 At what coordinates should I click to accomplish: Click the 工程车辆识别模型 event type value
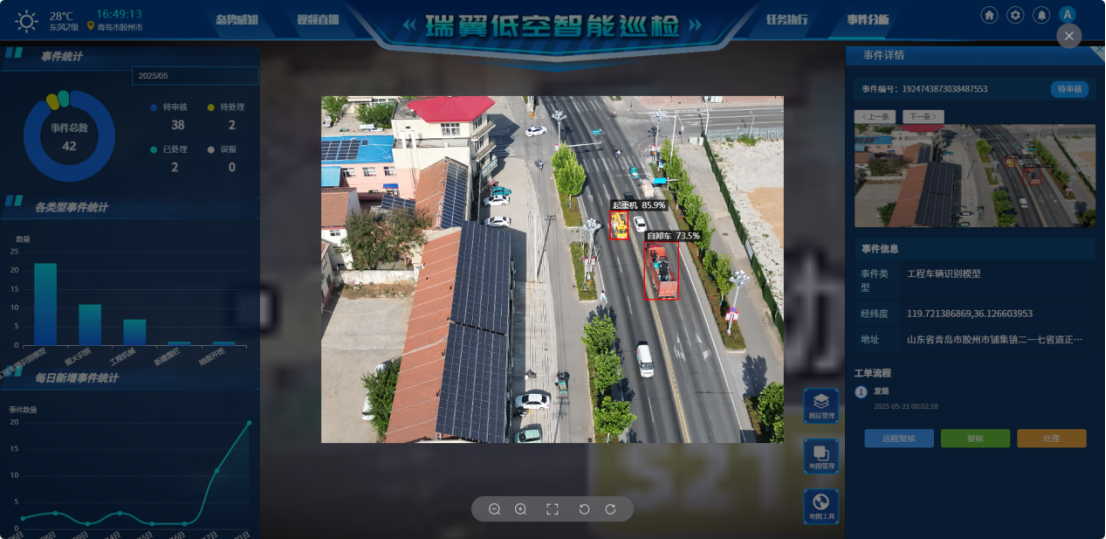[x=944, y=274]
